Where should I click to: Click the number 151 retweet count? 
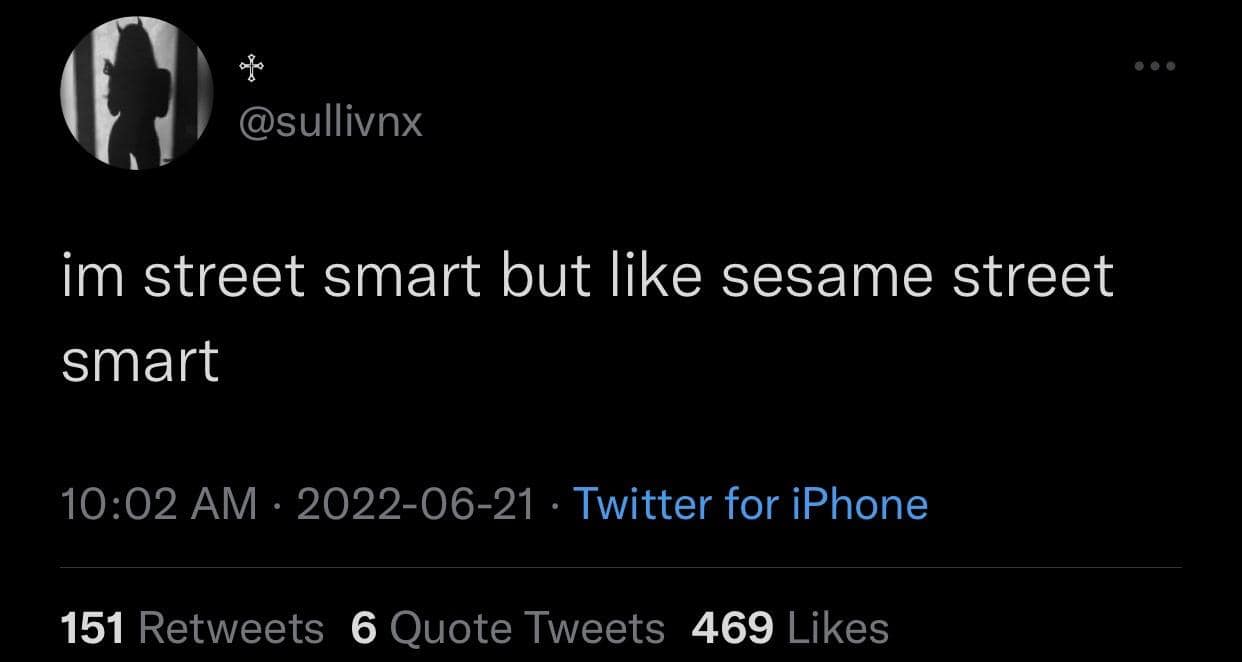[92, 628]
